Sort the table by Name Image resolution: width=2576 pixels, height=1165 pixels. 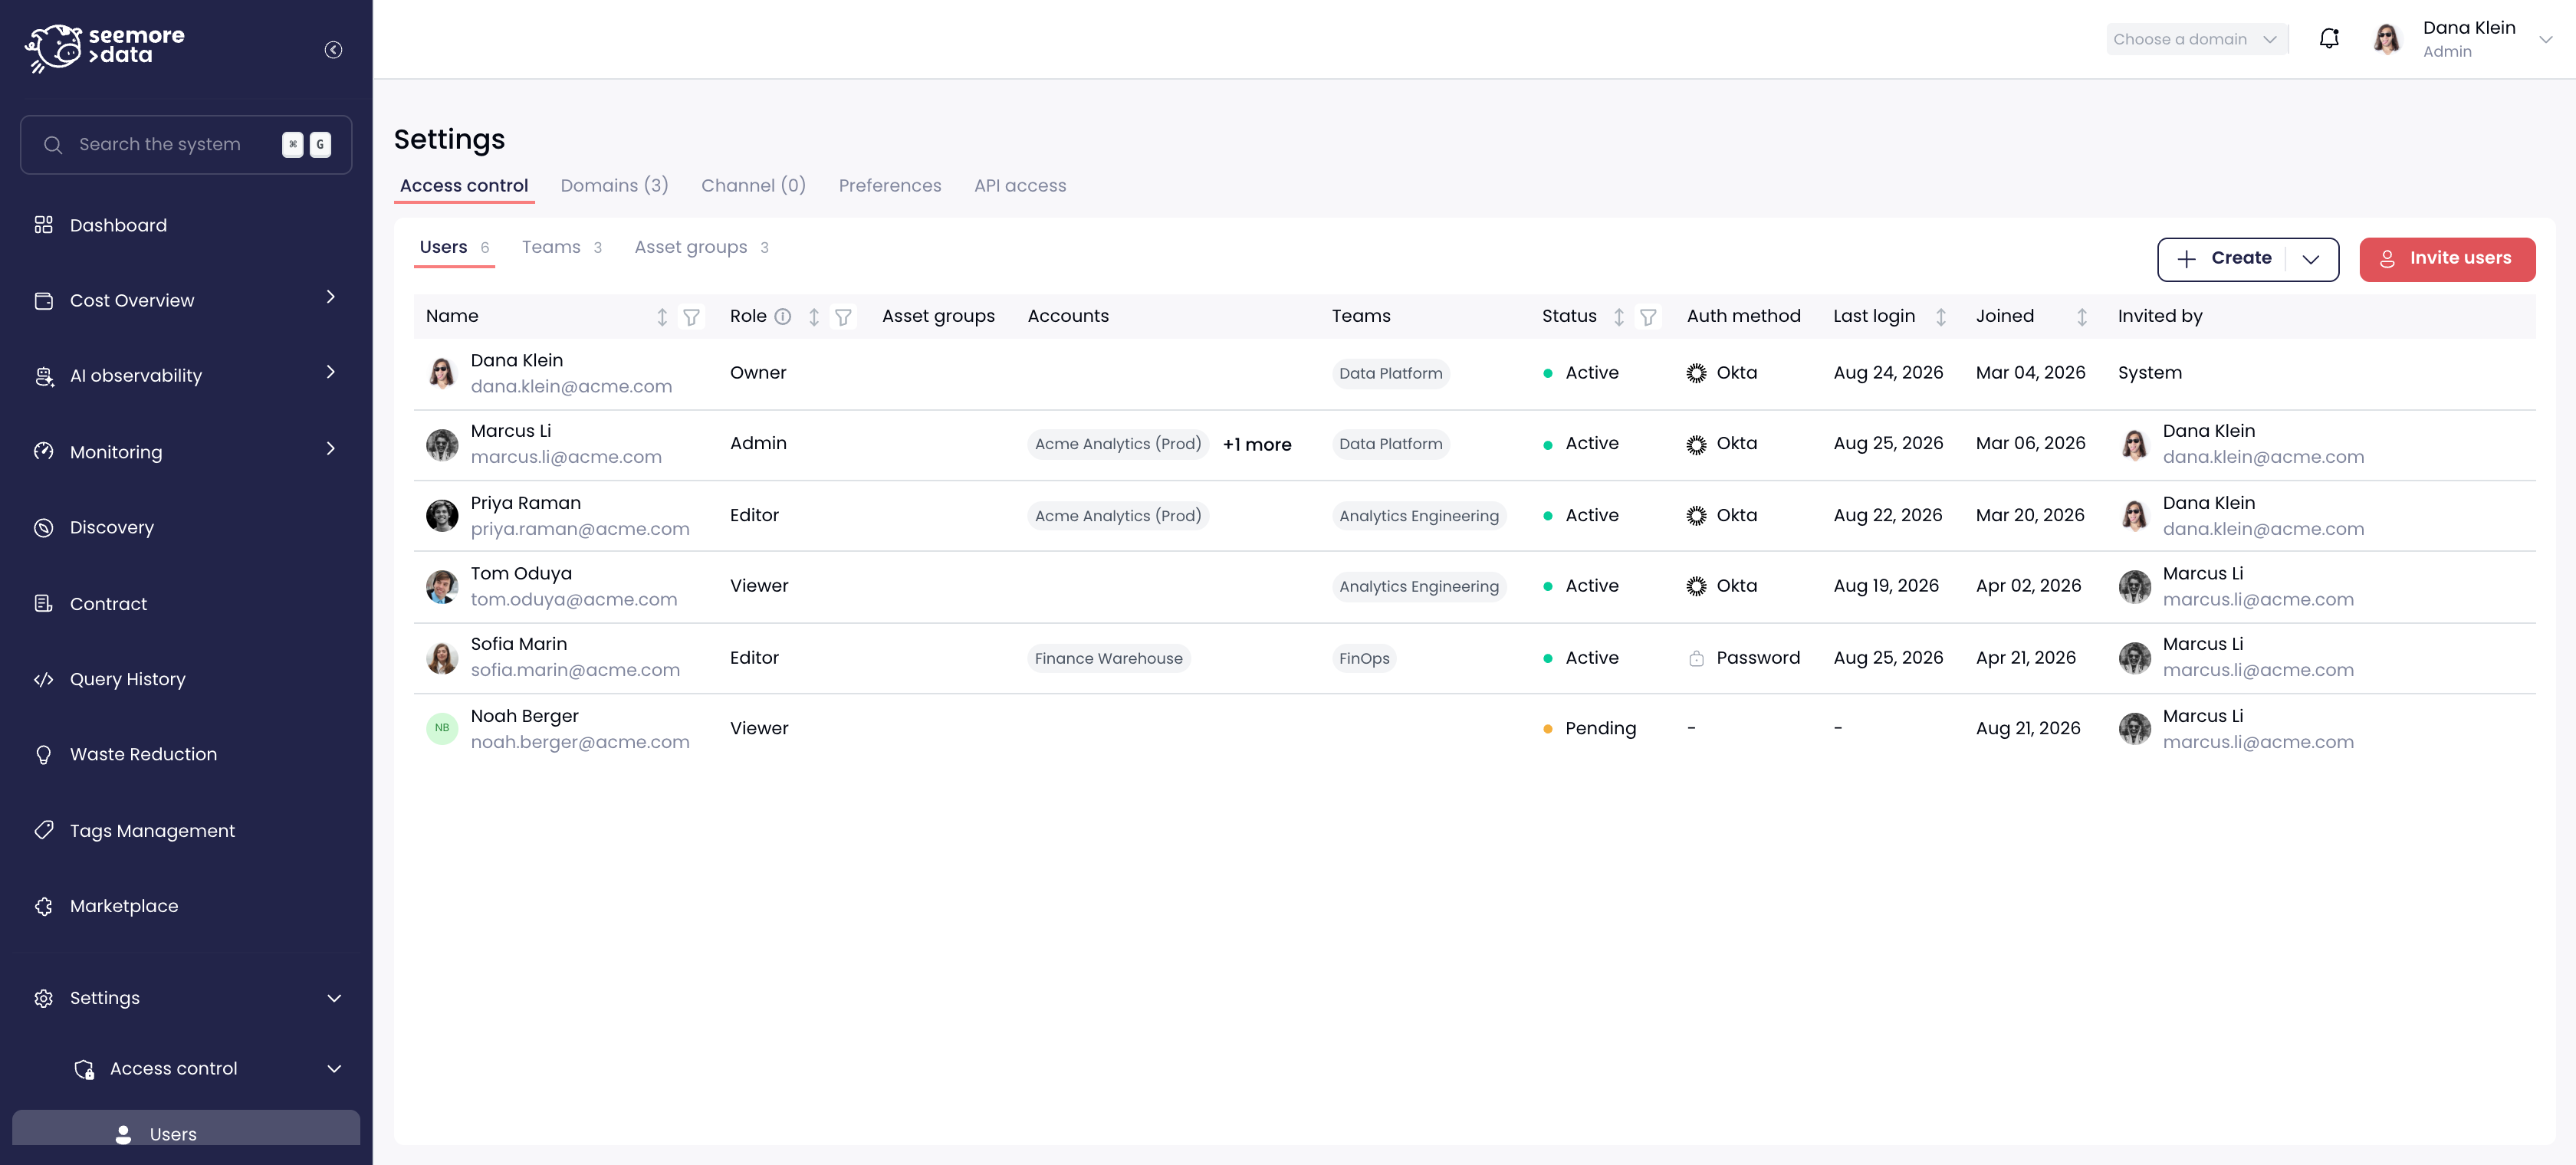(x=662, y=317)
